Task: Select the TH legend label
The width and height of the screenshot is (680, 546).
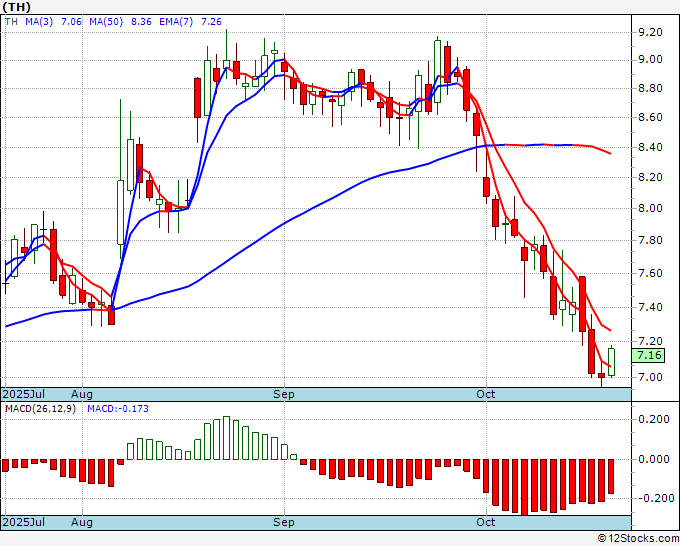Action: click(x=11, y=22)
